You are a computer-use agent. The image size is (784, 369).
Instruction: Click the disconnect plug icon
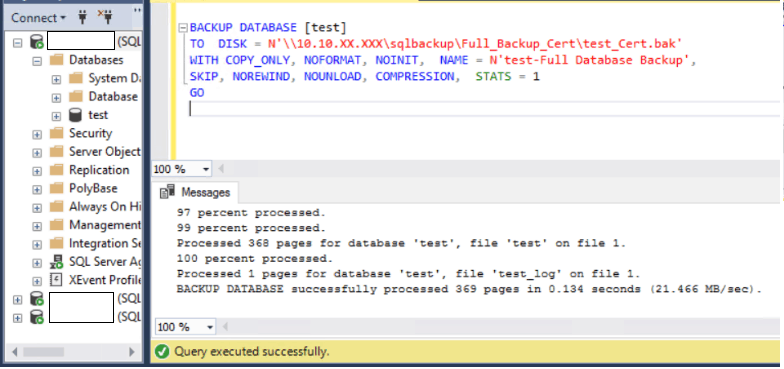(x=106, y=17)
